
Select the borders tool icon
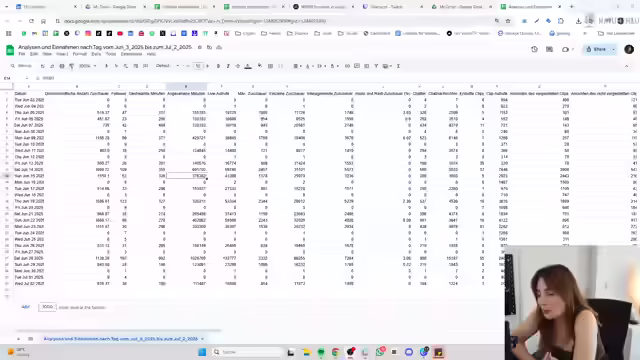coord(270,66)
